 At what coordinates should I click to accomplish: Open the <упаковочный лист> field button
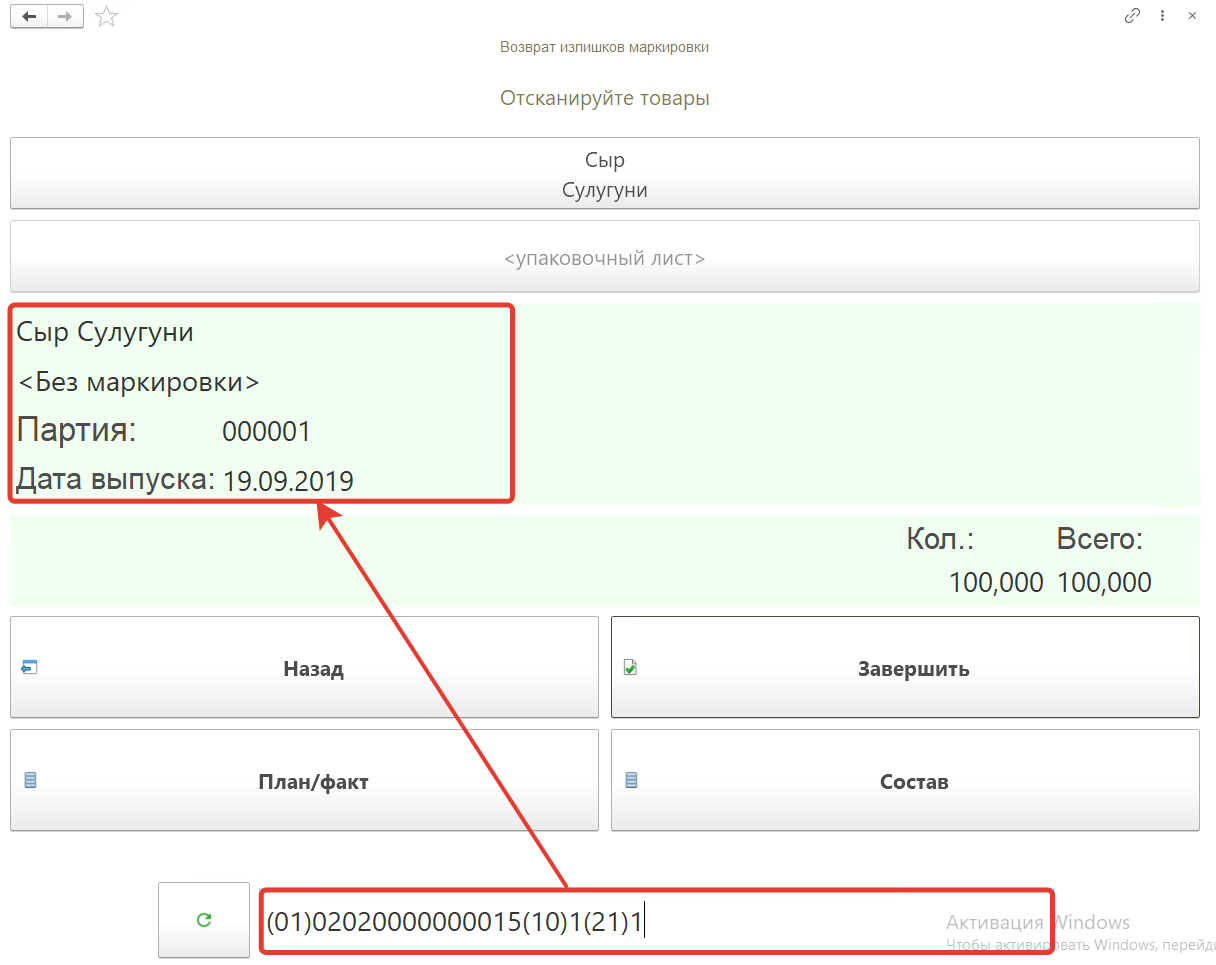pyautogui.click(x=604, y=258)
